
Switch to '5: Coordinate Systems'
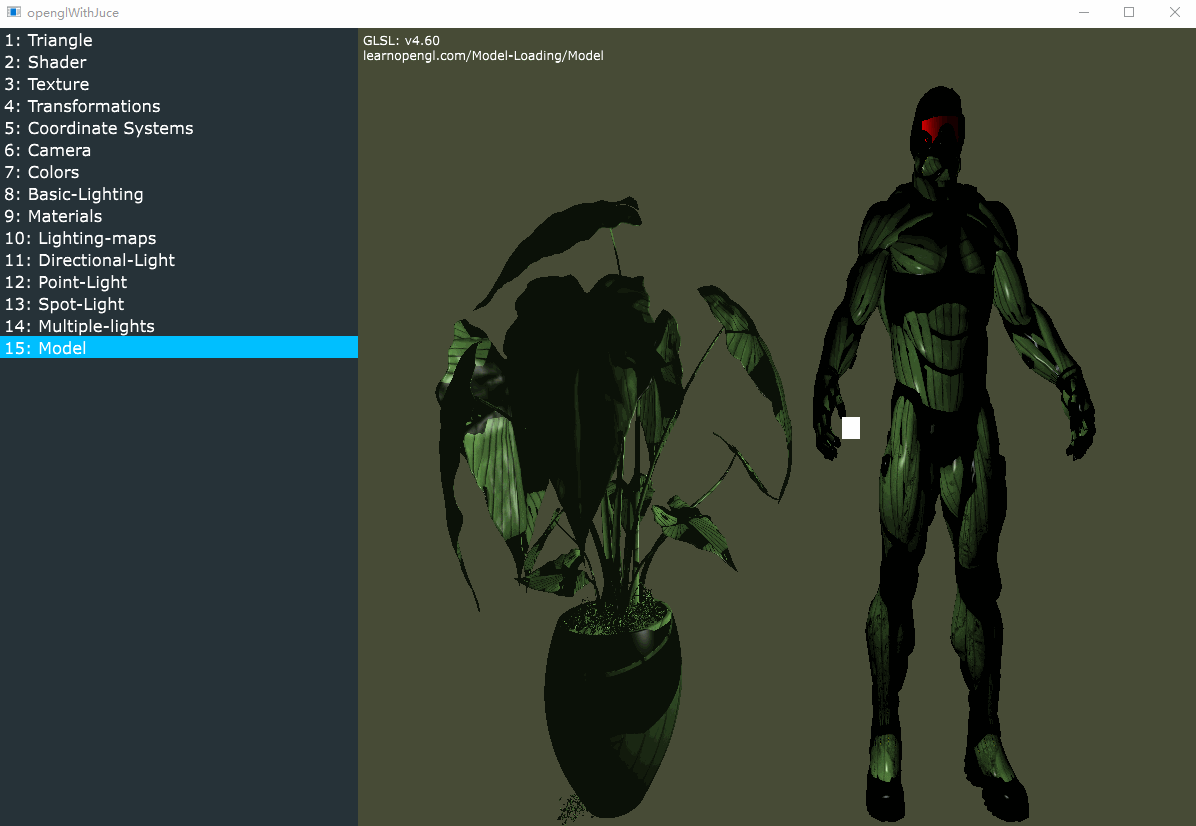178,128
